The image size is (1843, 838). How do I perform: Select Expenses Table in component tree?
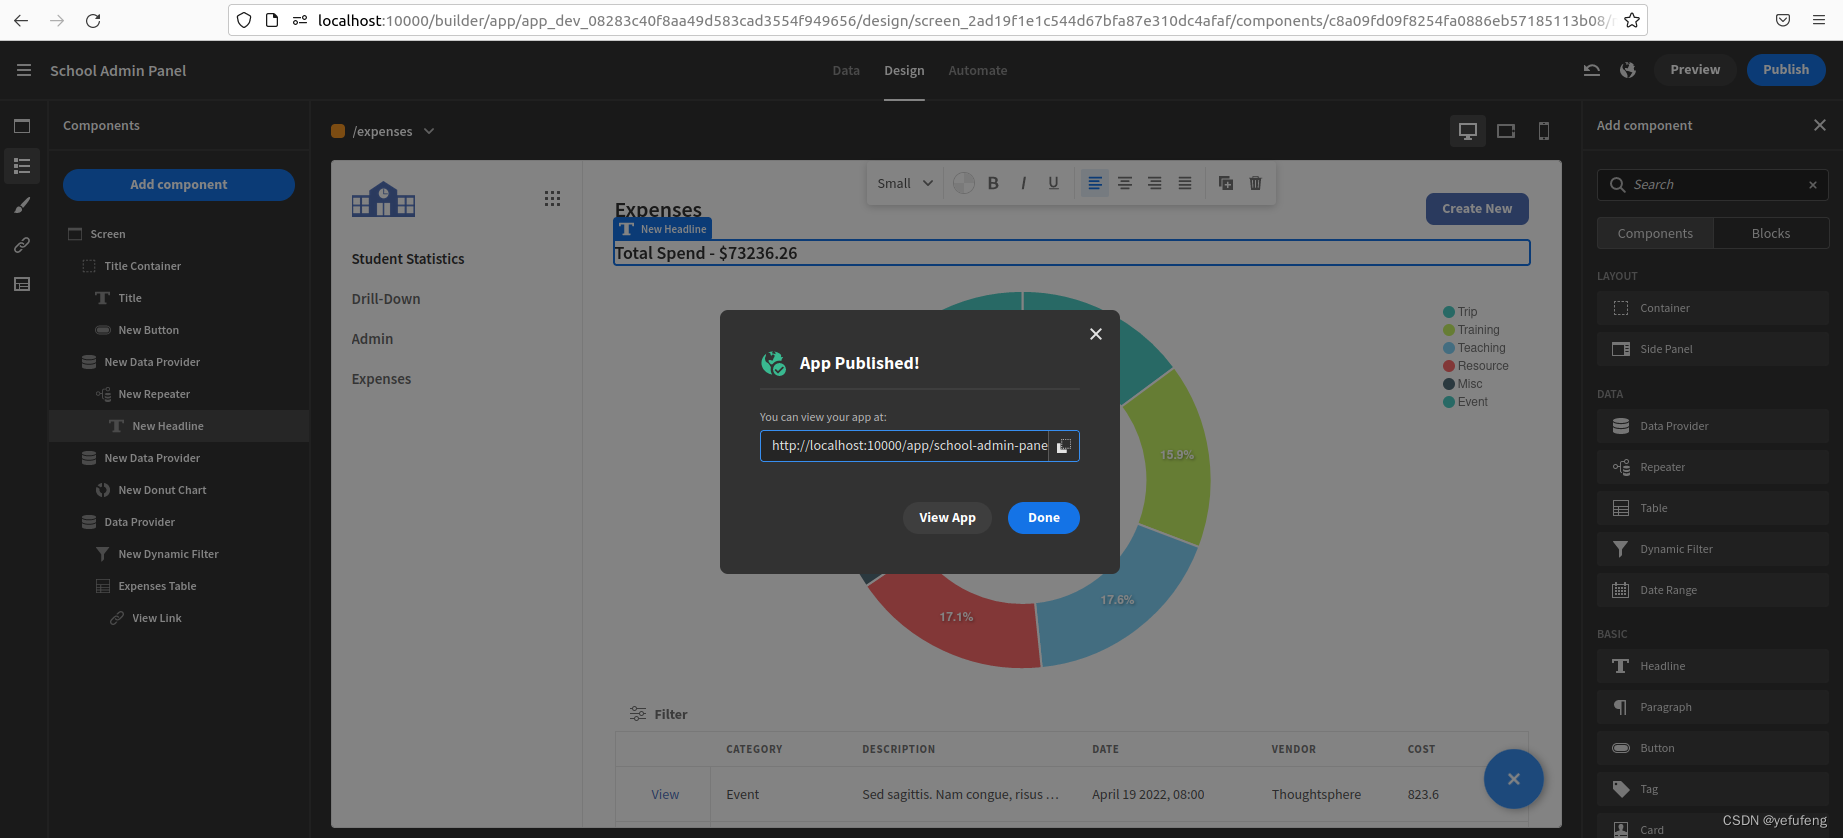coord(179,586)
